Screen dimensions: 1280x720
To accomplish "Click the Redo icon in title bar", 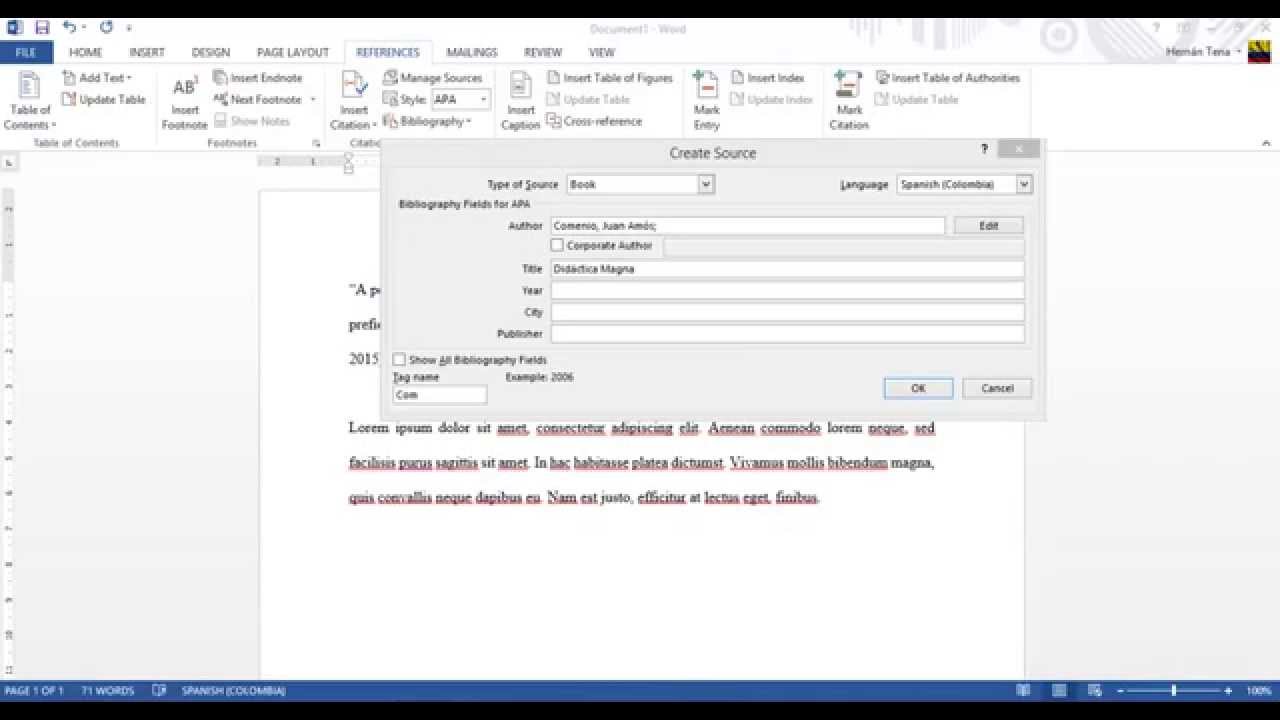I will [x=106, y=28].
